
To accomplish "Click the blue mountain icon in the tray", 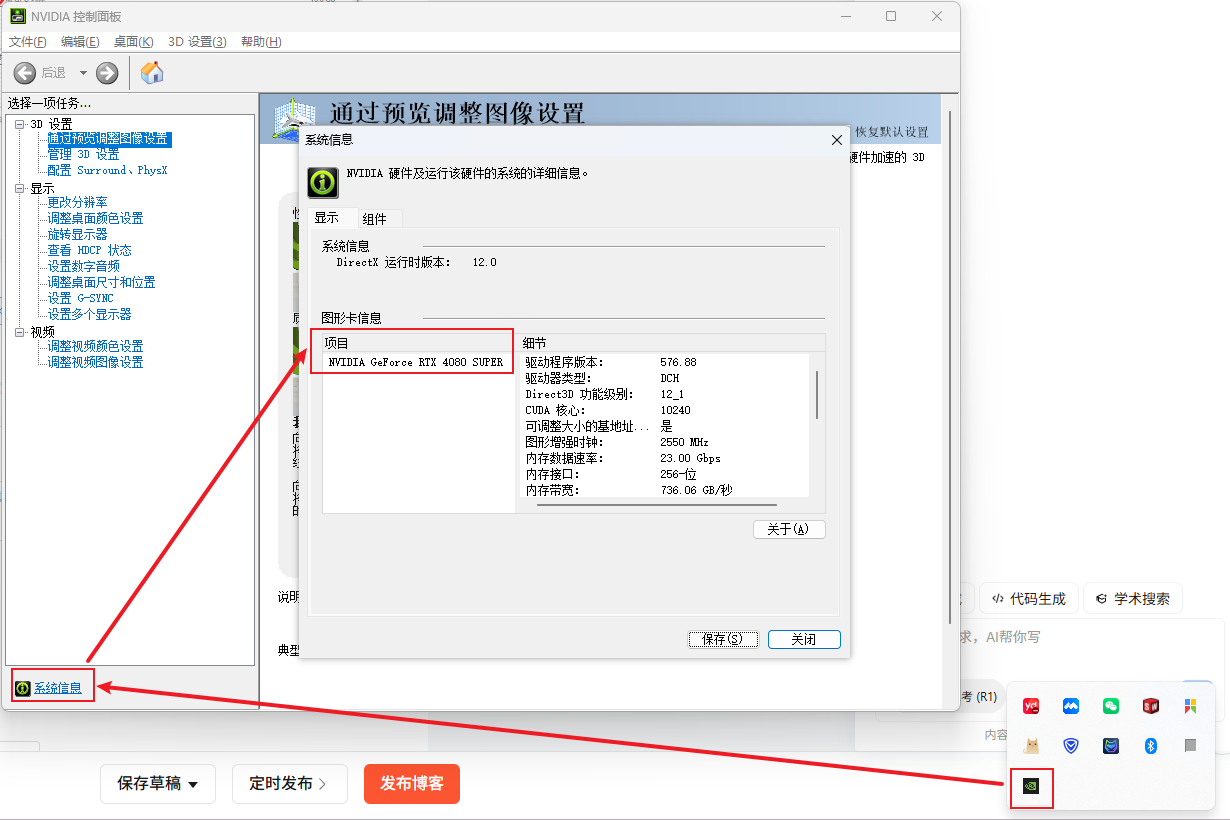I will [x=1071, y=706].
